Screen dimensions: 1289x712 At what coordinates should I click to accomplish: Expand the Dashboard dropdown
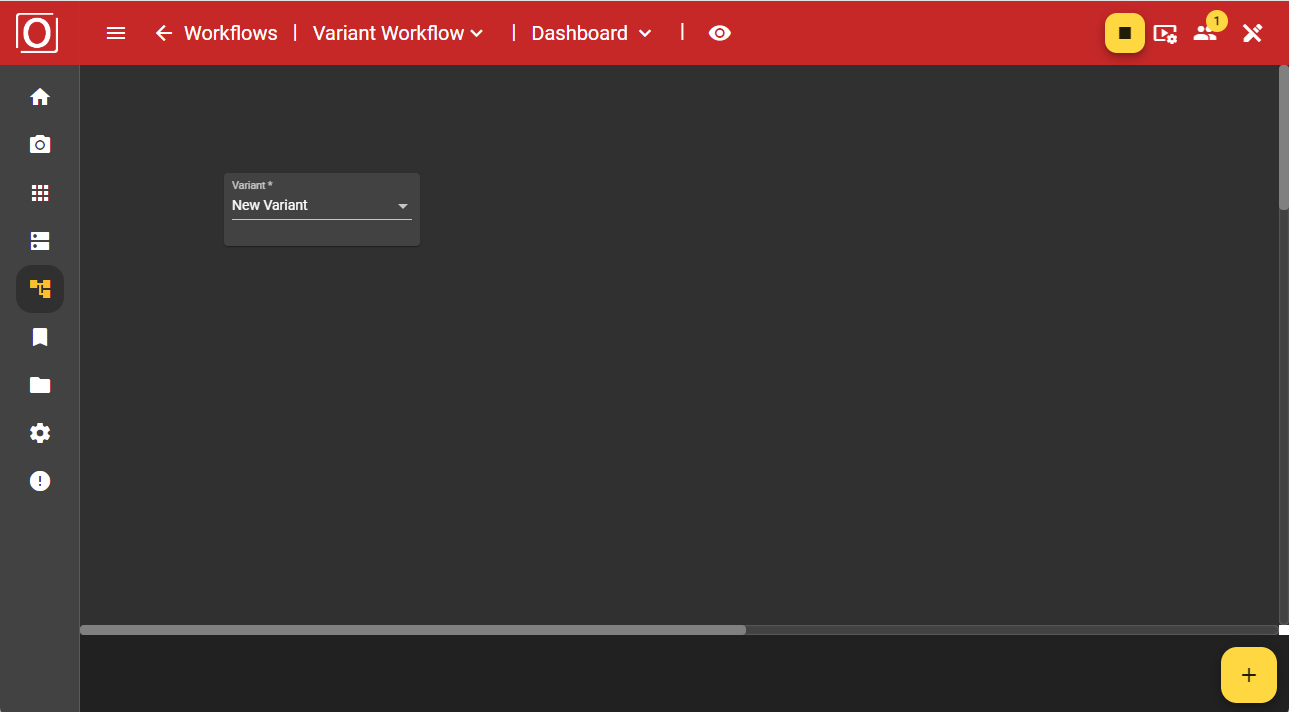coord(590,33)
